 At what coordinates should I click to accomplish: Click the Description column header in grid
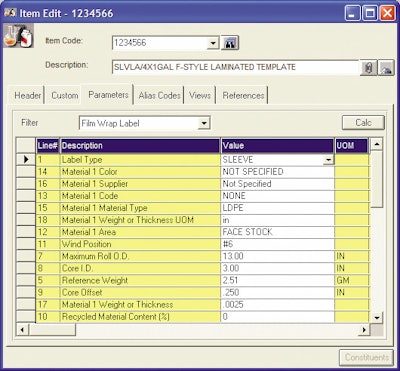(x=140, y=146)
